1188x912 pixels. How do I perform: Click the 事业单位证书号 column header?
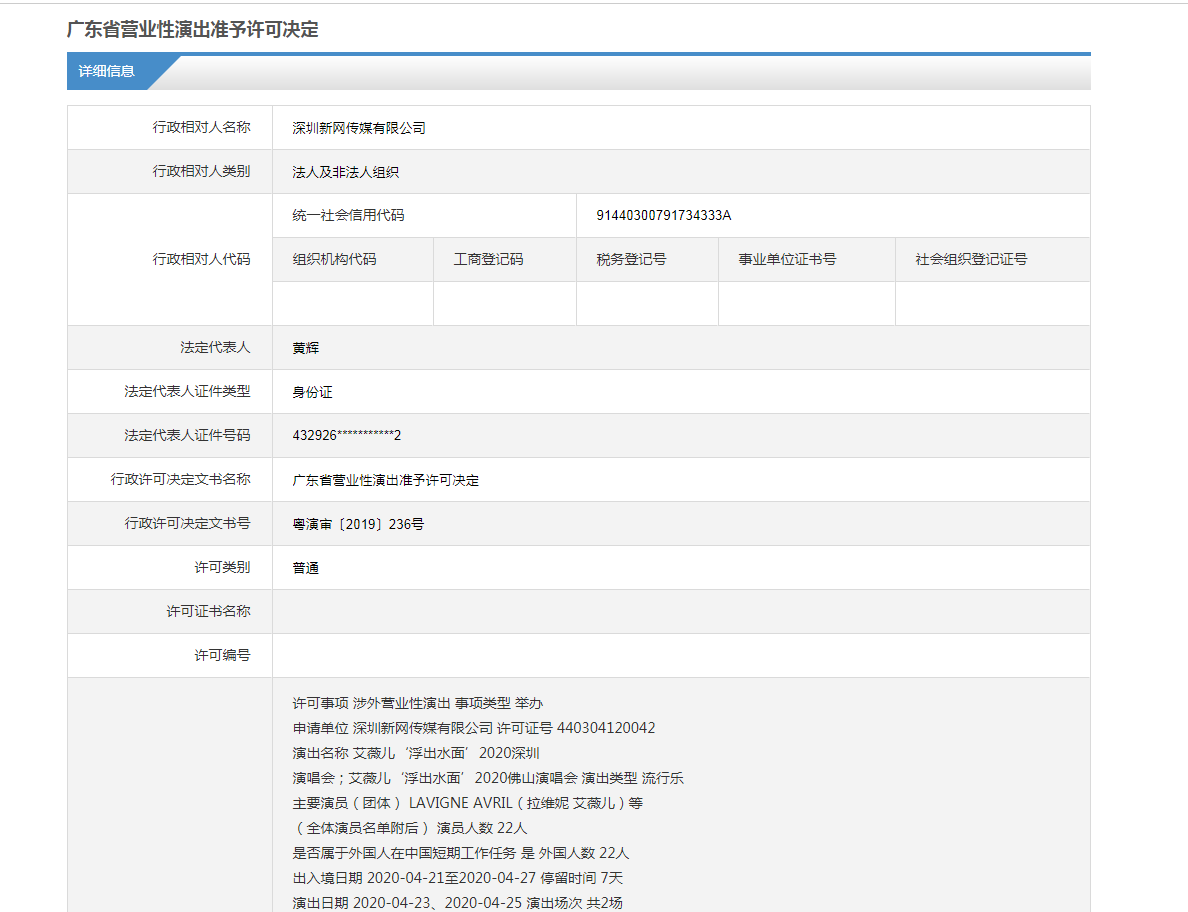pyautogui.click(x=787, y=260)
